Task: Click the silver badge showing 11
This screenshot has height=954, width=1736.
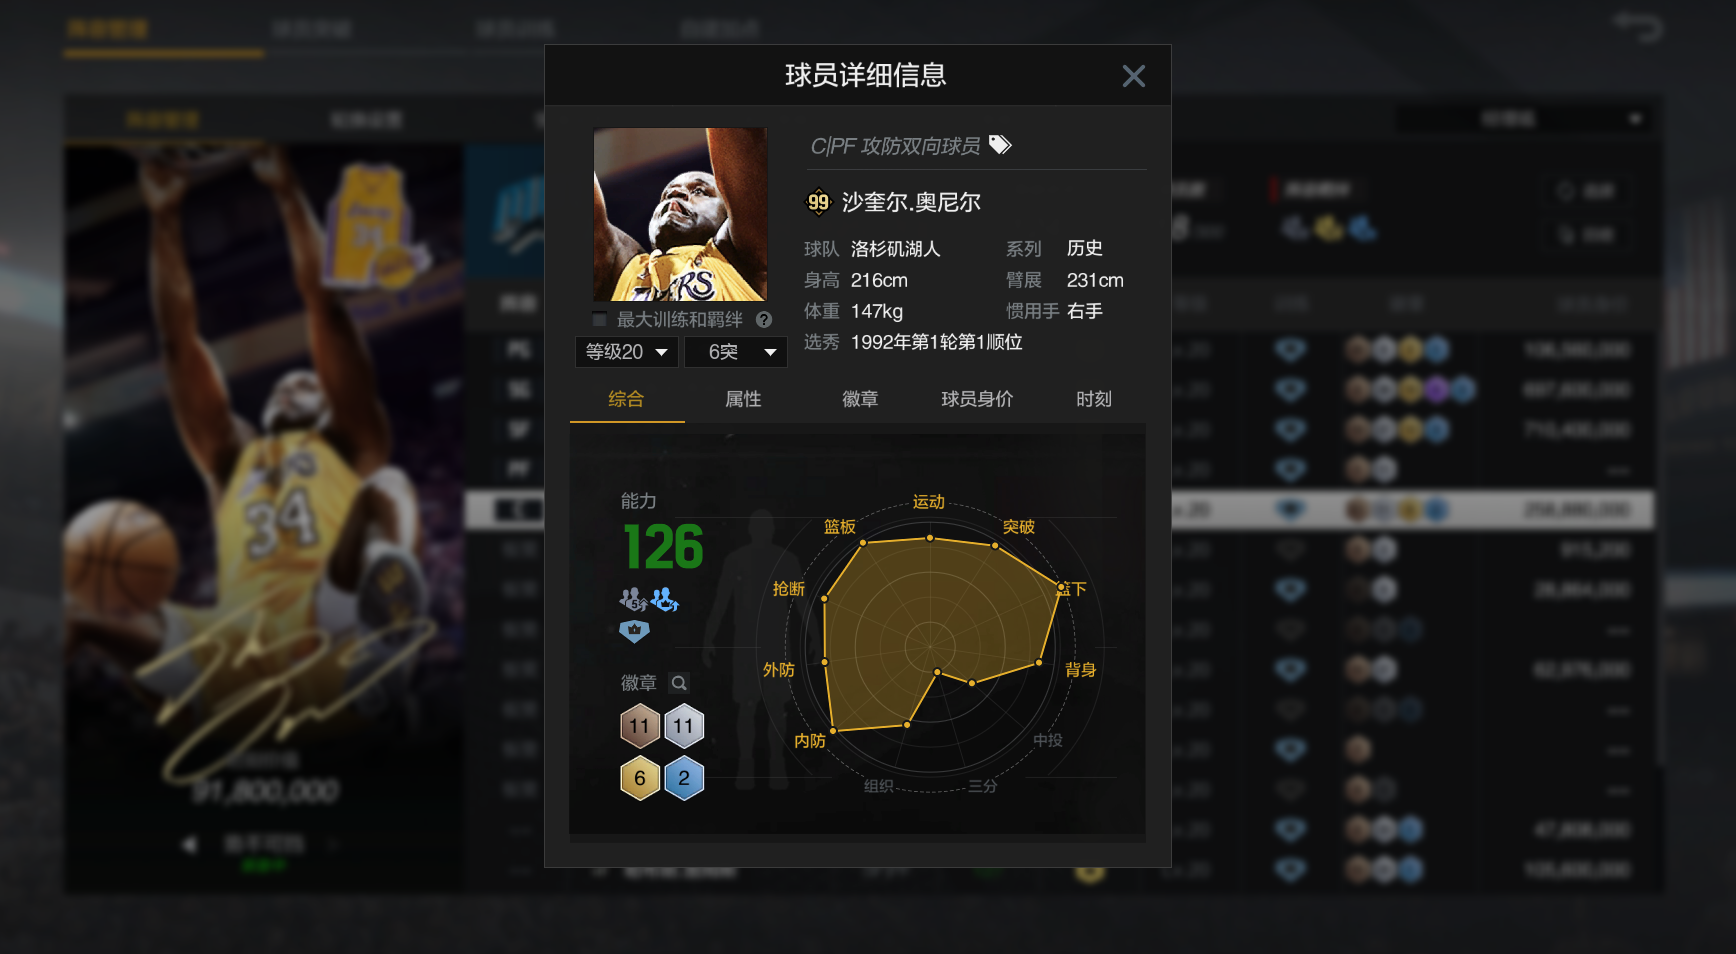Action: point(684,726)
